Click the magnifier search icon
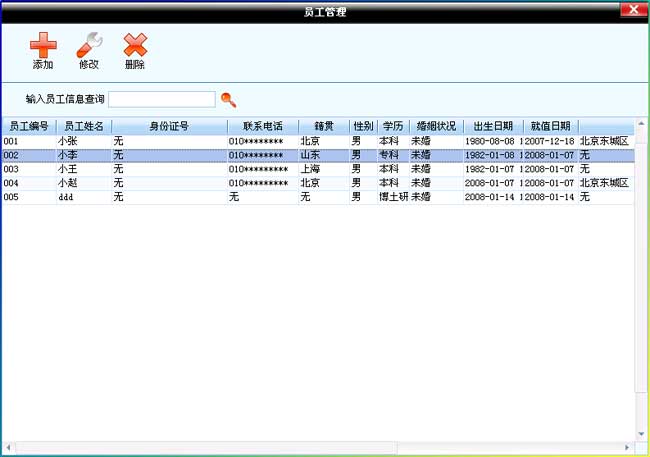The width and height of the screenshot is (650, 457). pyautogui.click(x=229, y=99)
